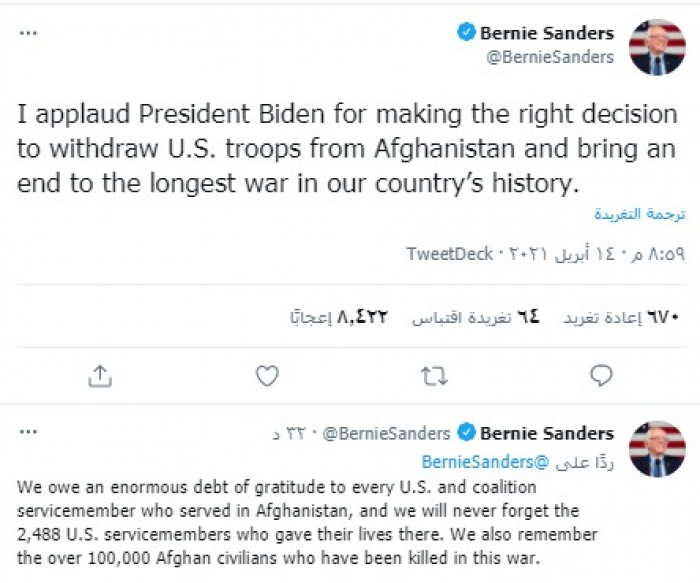Click the share upload icon
Image resolution: width=700 pixels, height=583 pixels.
[x=99, y=375]
